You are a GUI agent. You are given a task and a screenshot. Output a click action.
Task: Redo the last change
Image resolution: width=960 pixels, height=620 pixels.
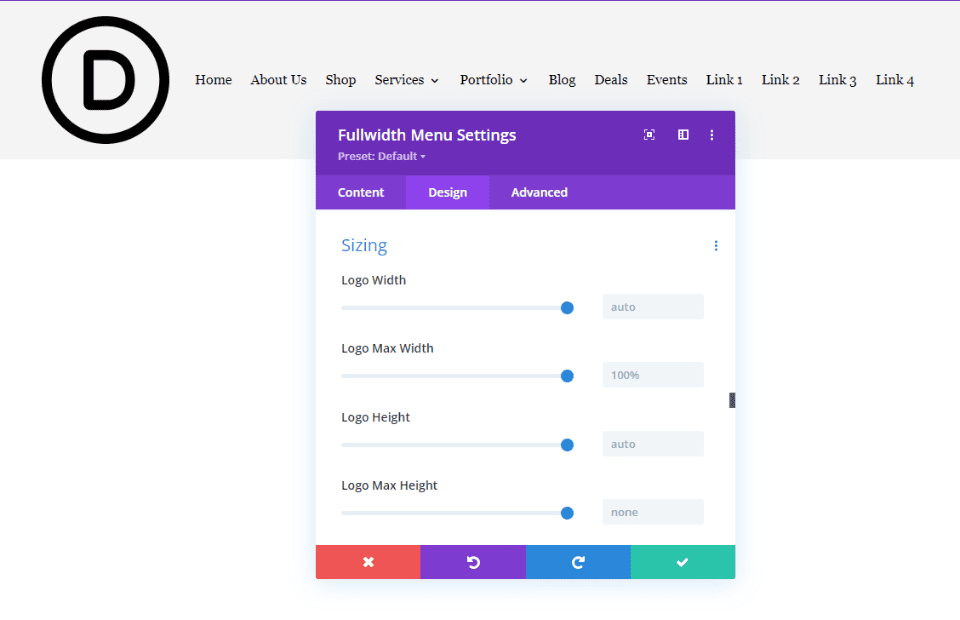[578, 561]
